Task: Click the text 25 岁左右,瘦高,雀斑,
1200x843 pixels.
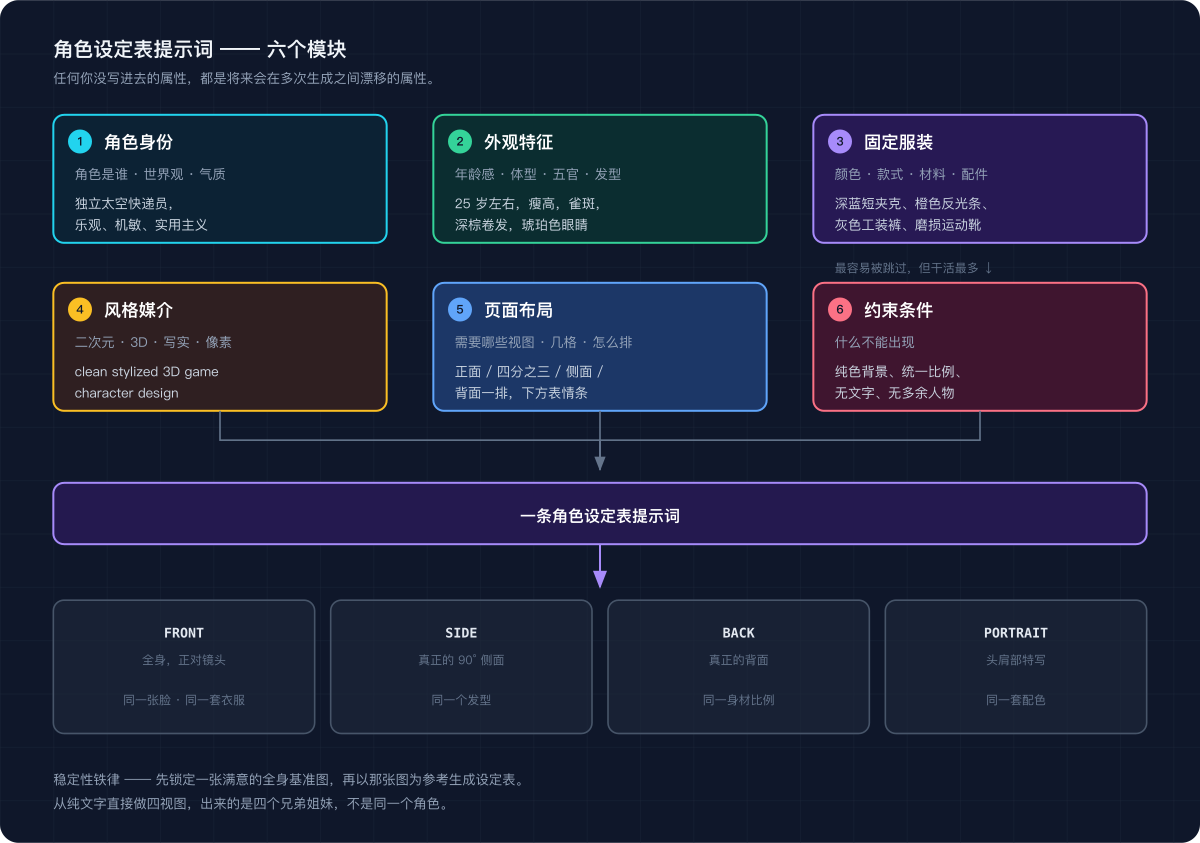Action: 528,203
